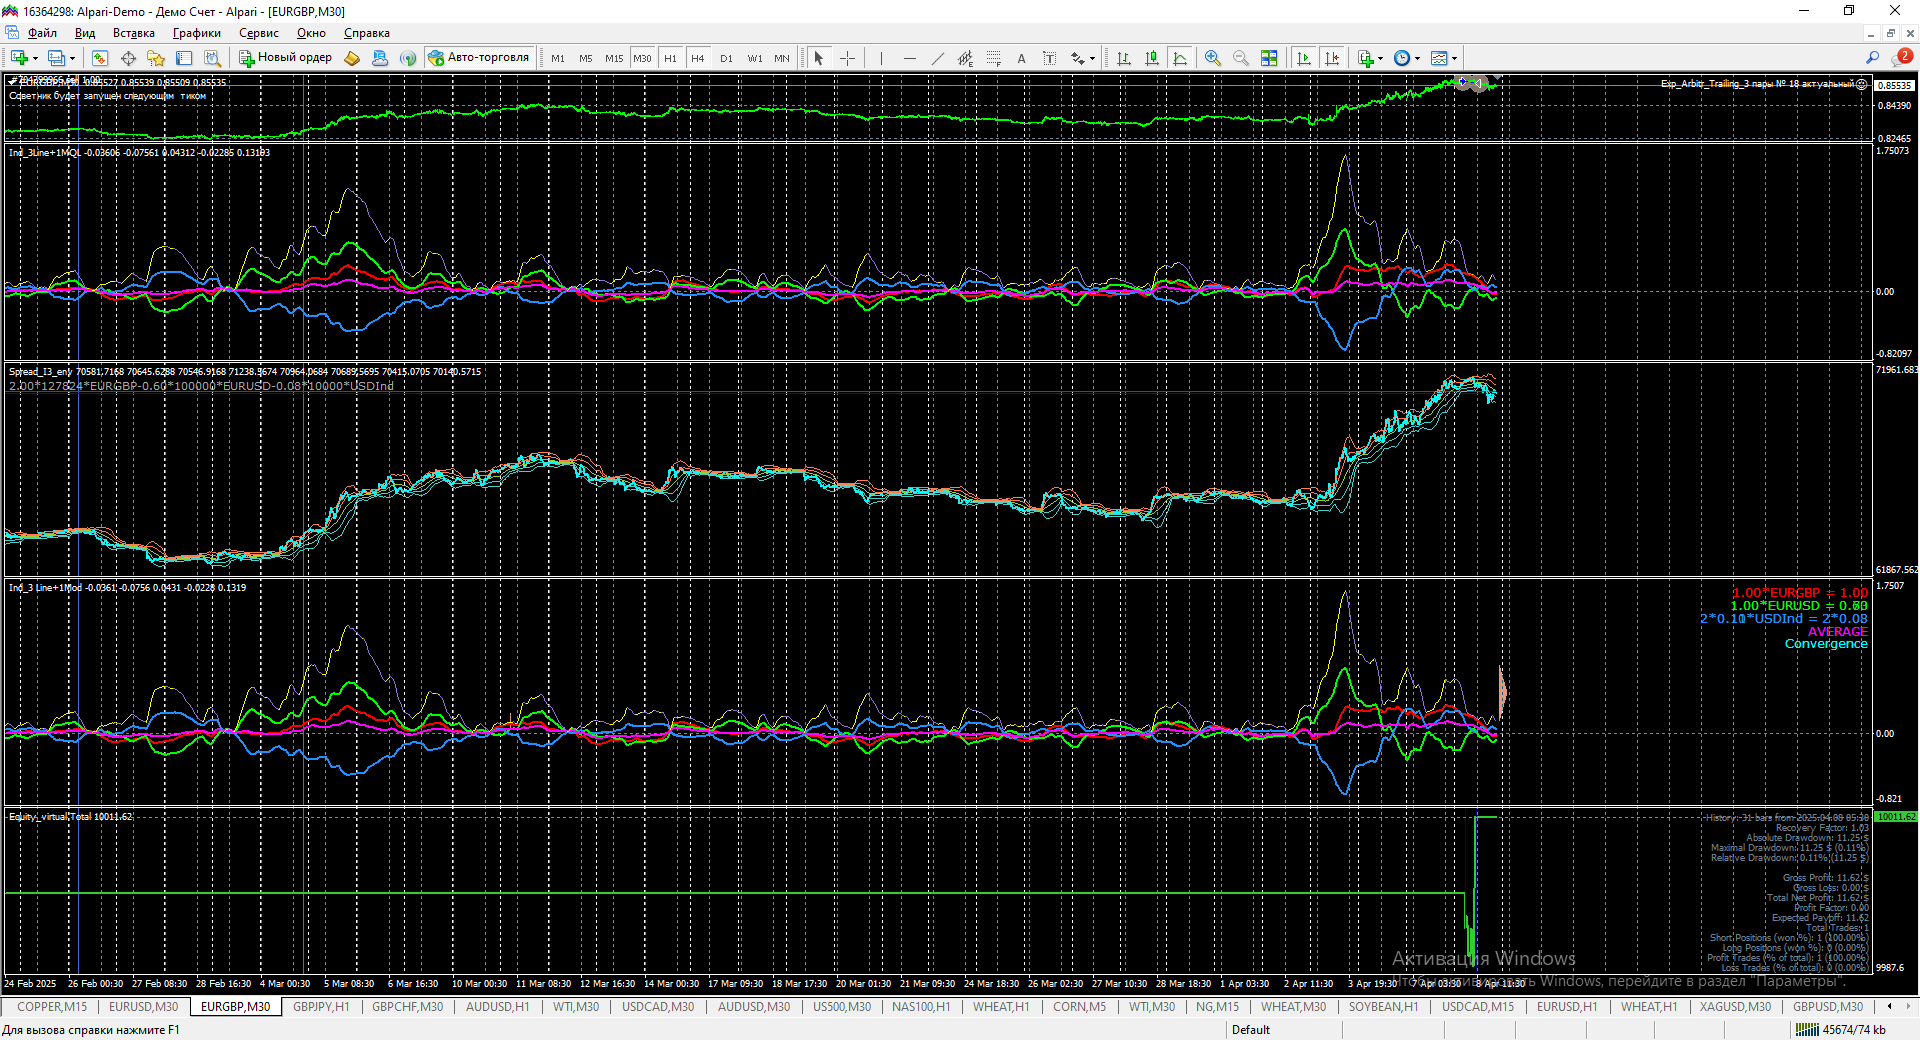This screenshot has height=1040, width=1920.
Task: Open the Вид menu
Action: [85, 33]
